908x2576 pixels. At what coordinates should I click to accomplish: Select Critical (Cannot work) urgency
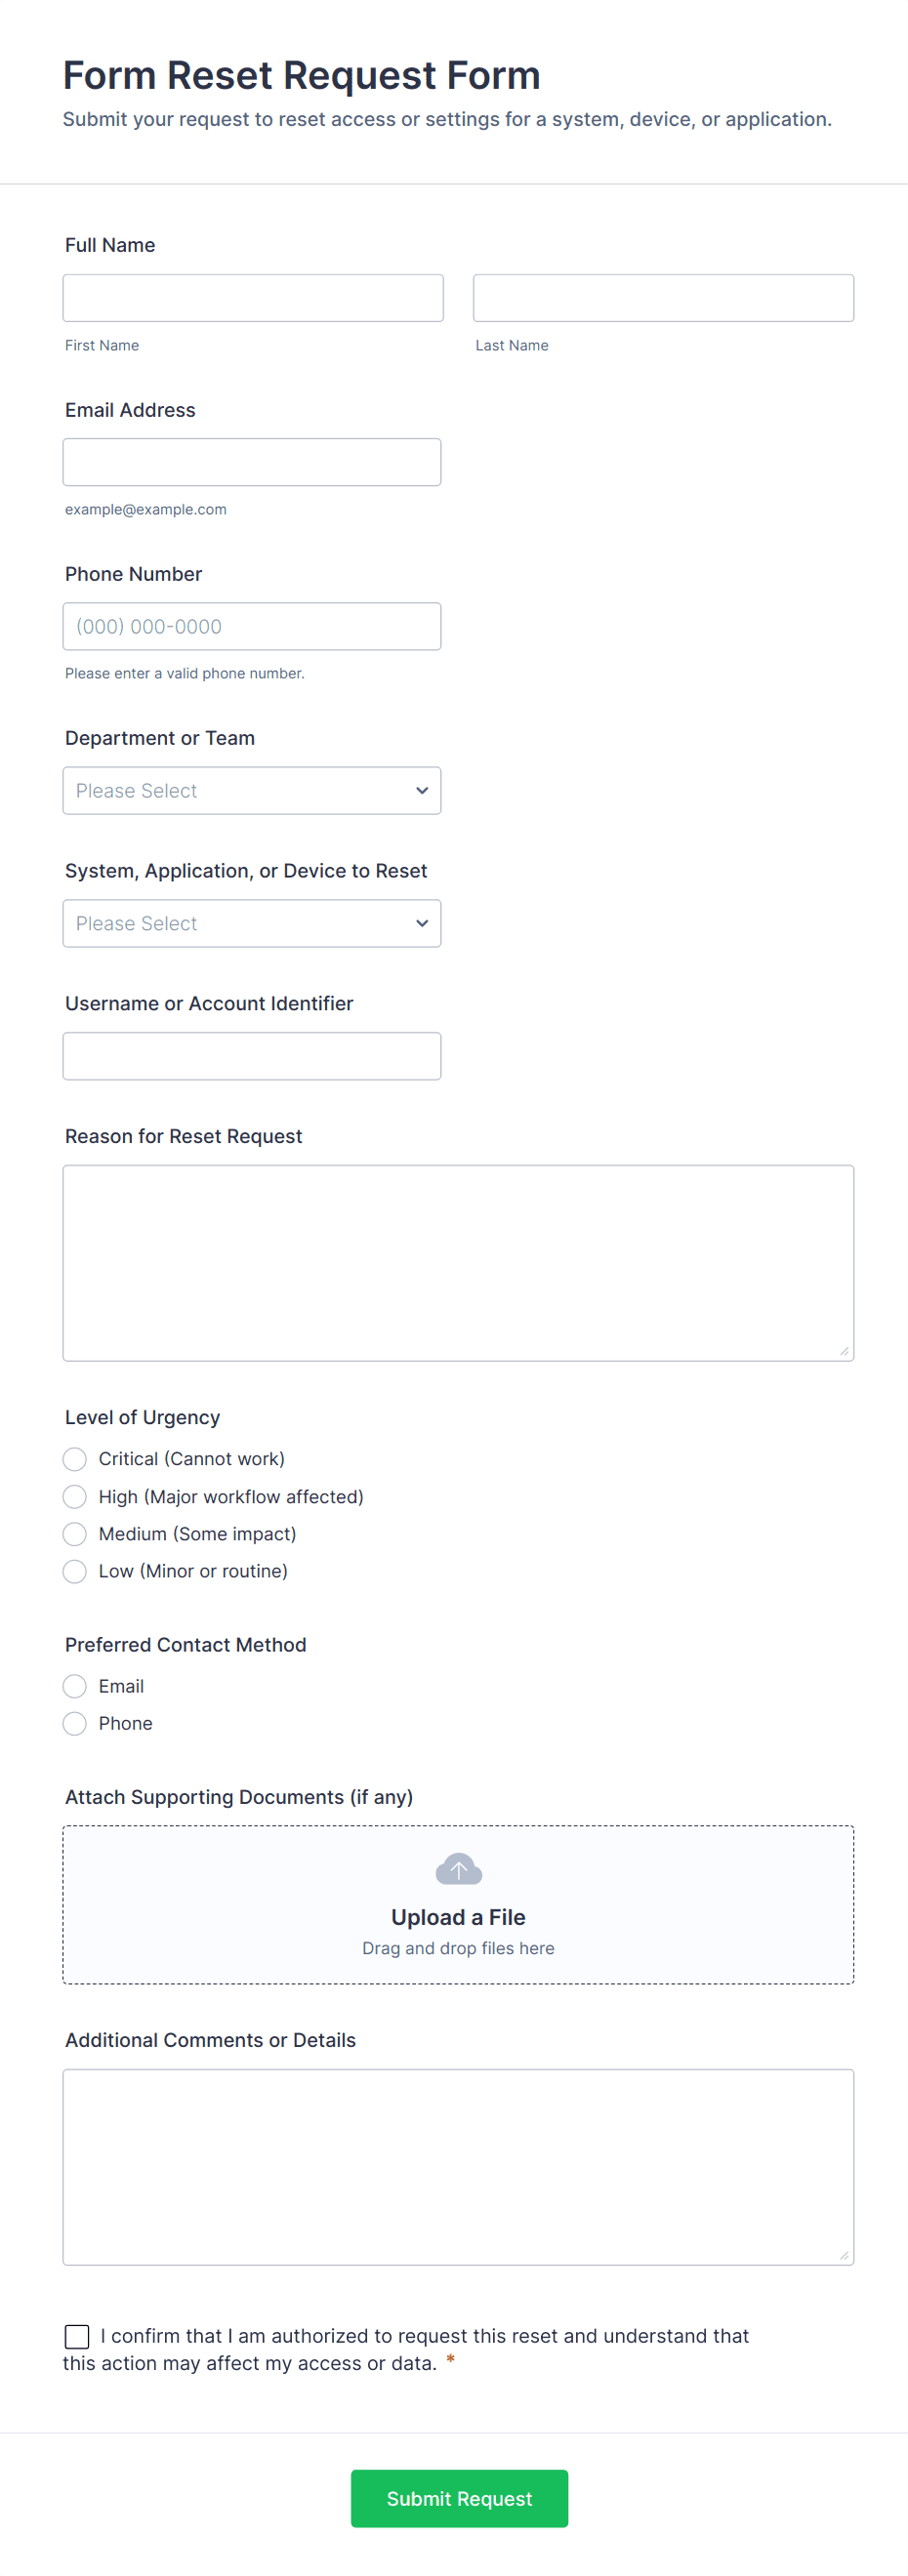tap(75, 1459)
